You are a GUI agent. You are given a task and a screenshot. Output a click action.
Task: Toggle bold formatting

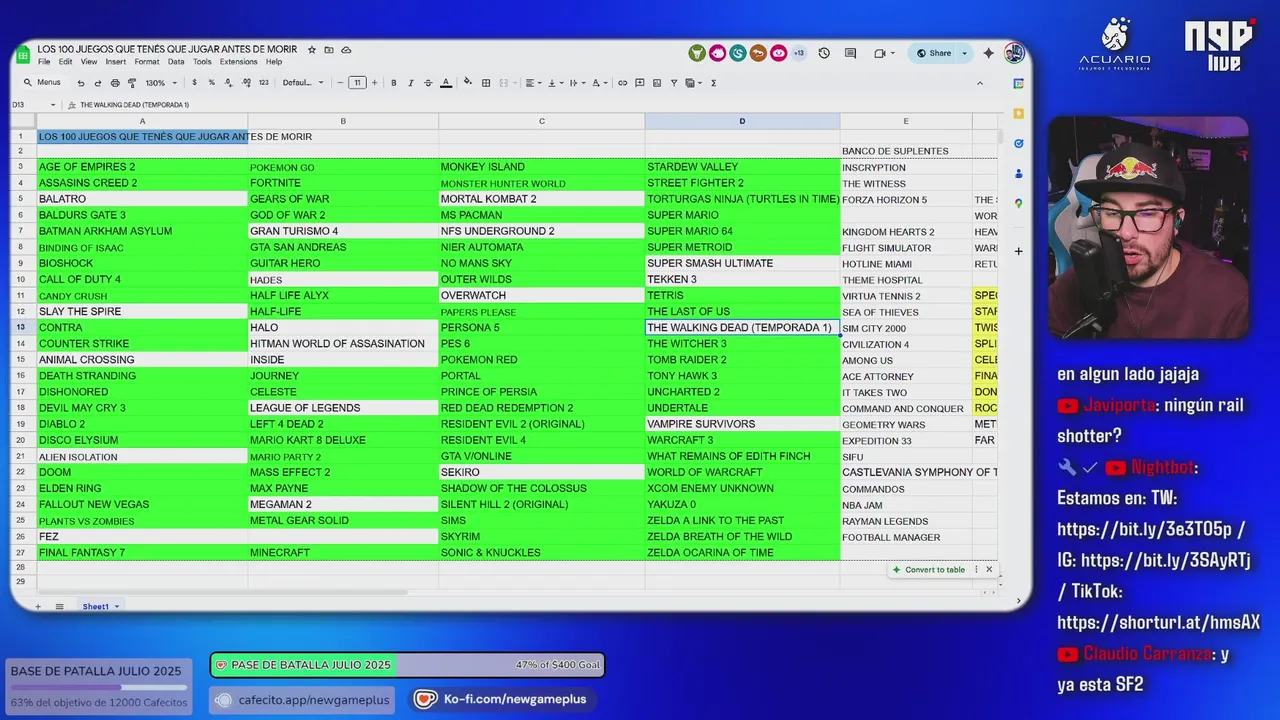click(394, 83)
